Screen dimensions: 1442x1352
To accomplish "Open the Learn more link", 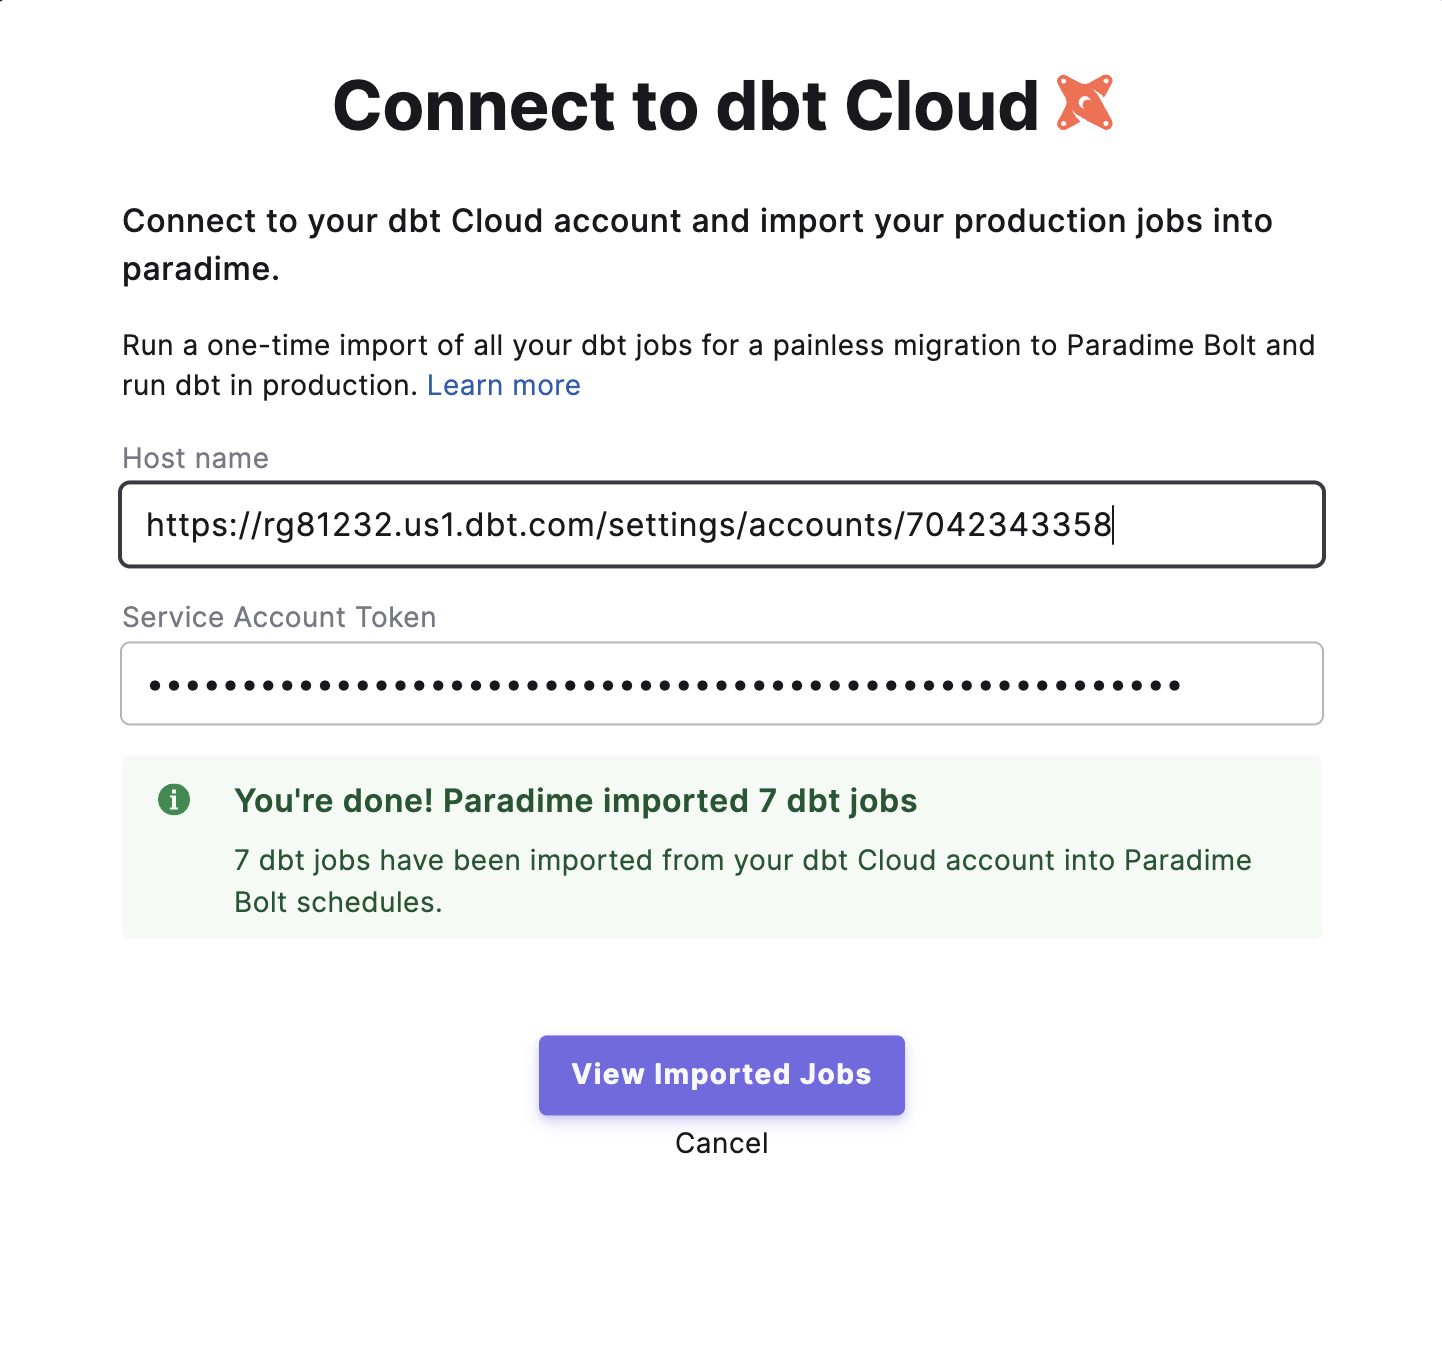I will (x=503, y=385).
